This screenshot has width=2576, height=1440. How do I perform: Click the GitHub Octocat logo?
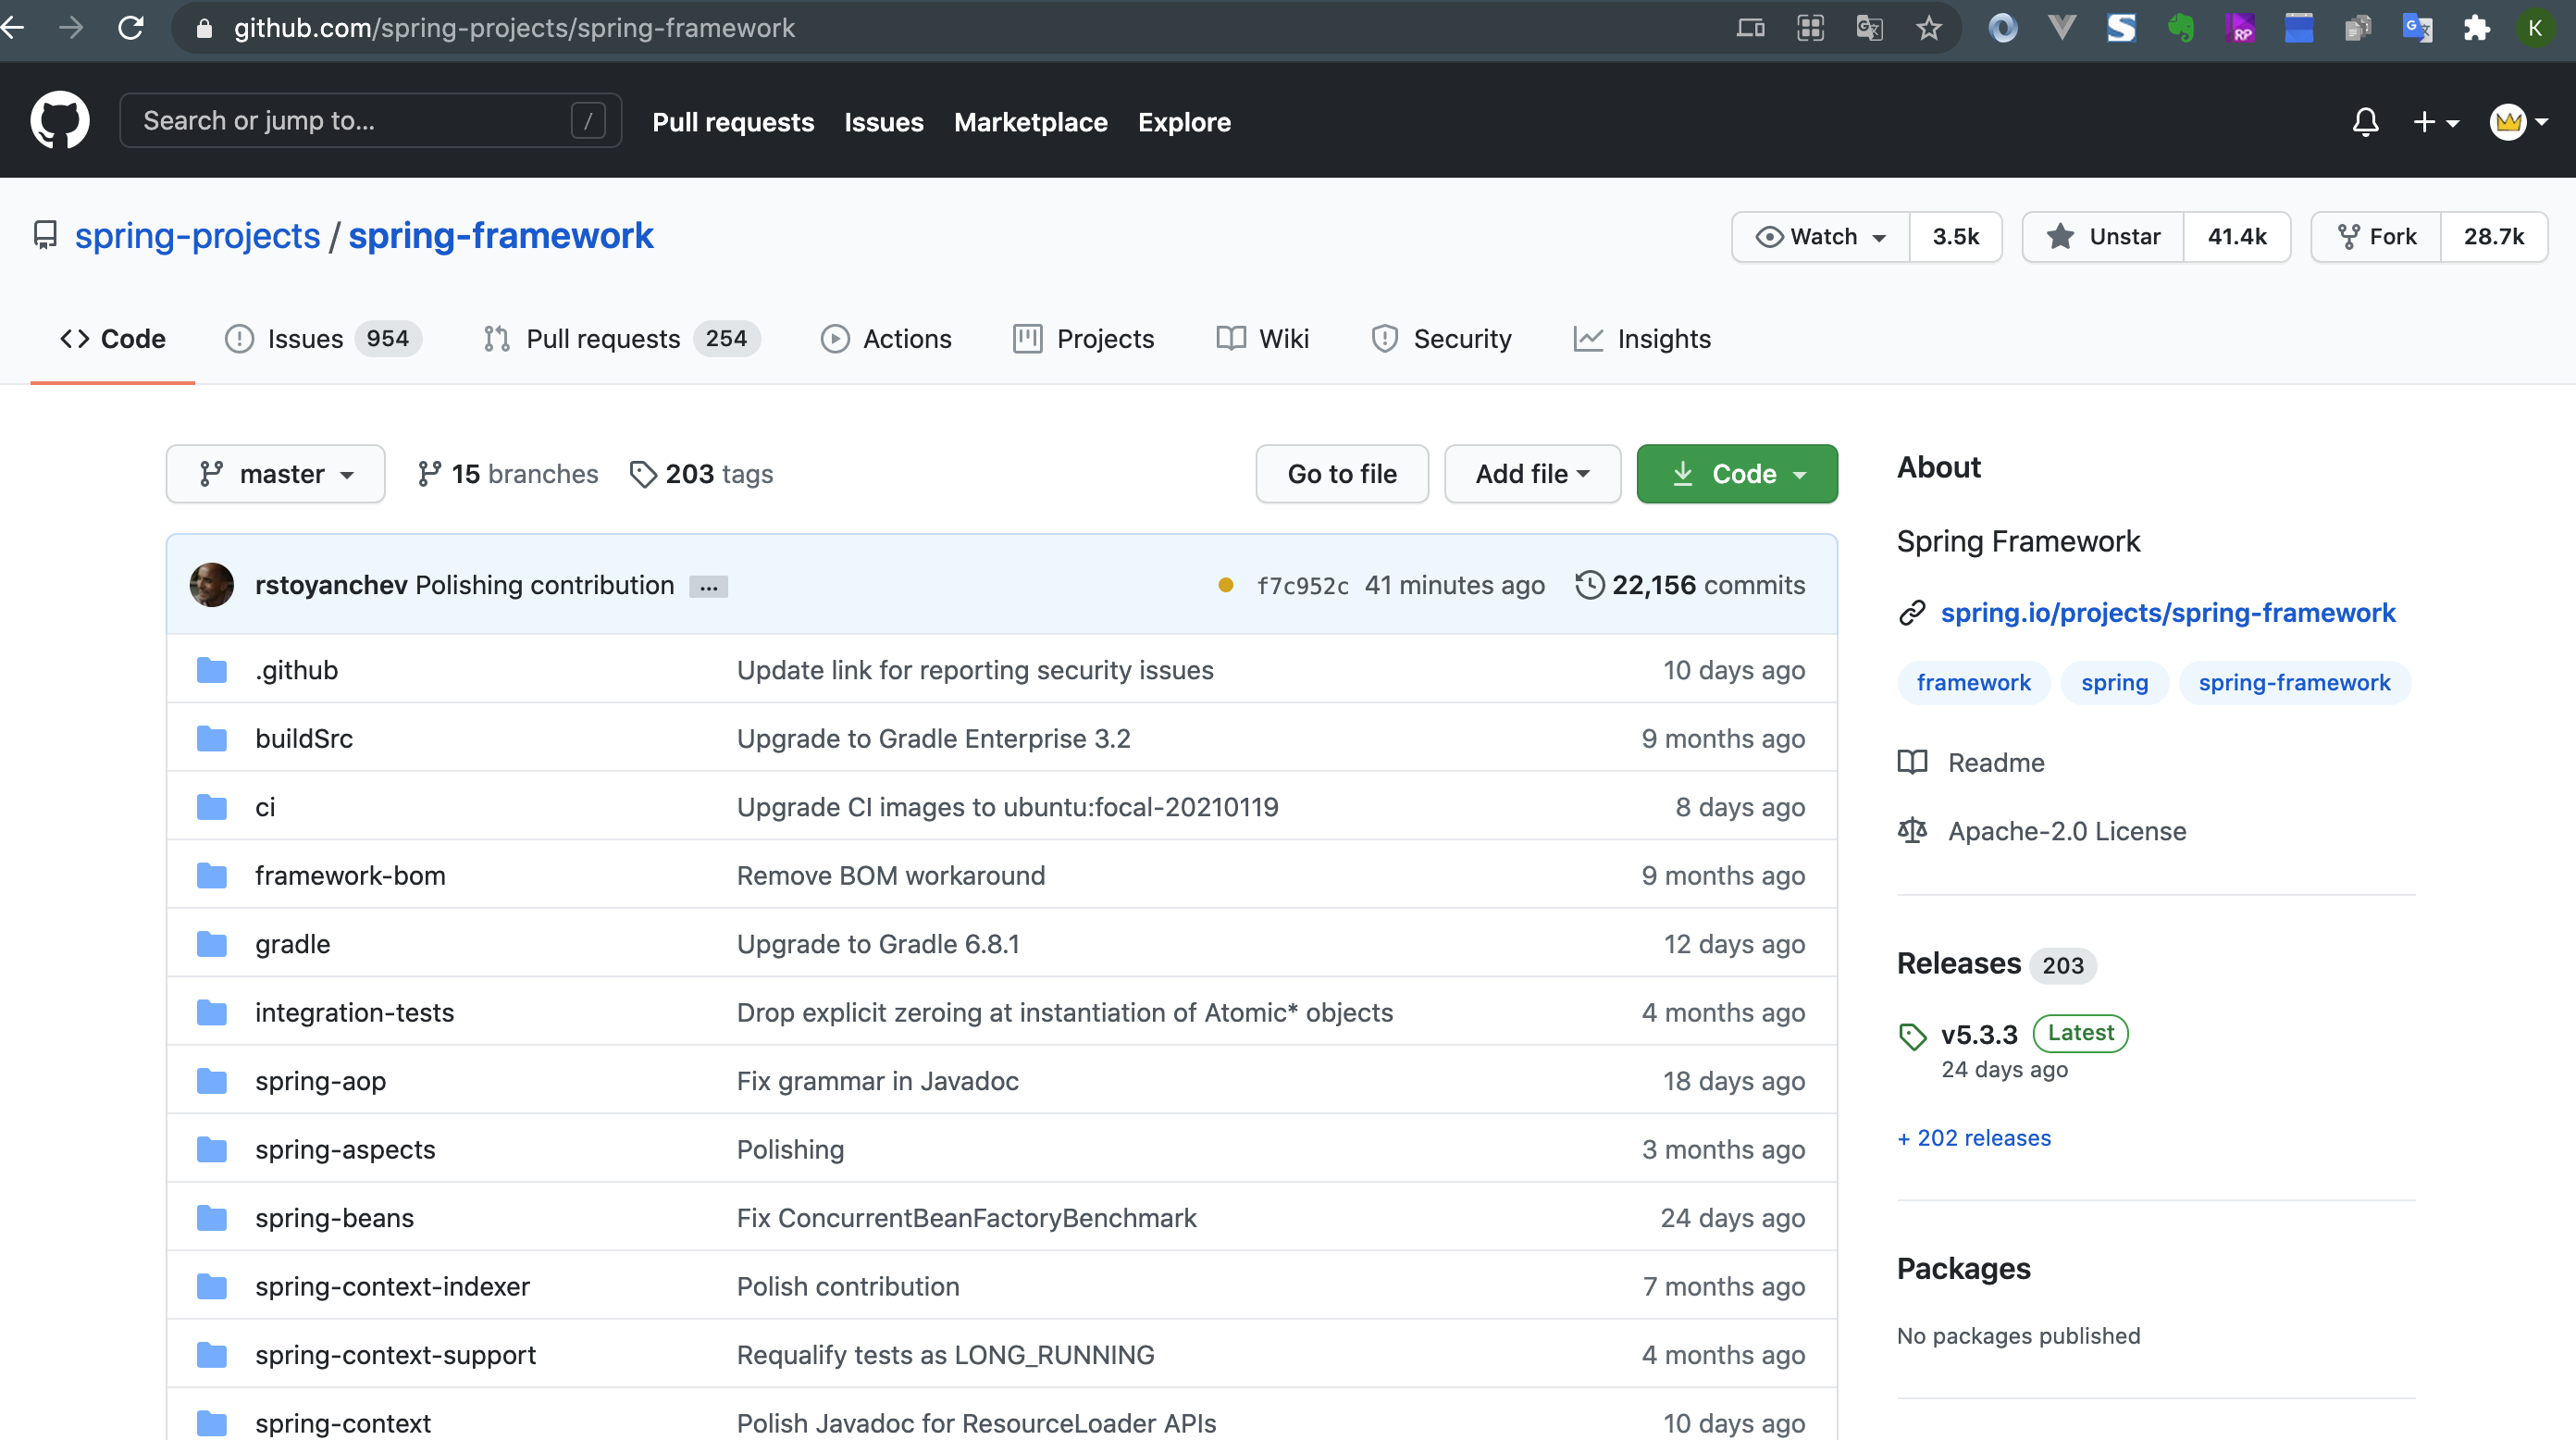pos(60,121)
